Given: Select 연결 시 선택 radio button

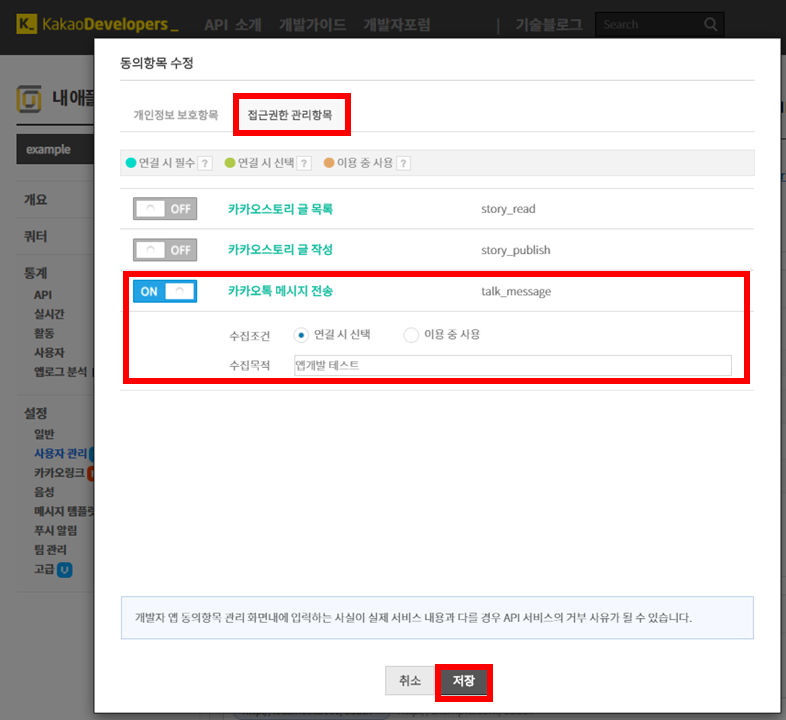Looking at the screenshot, I should tap(301, 335).
